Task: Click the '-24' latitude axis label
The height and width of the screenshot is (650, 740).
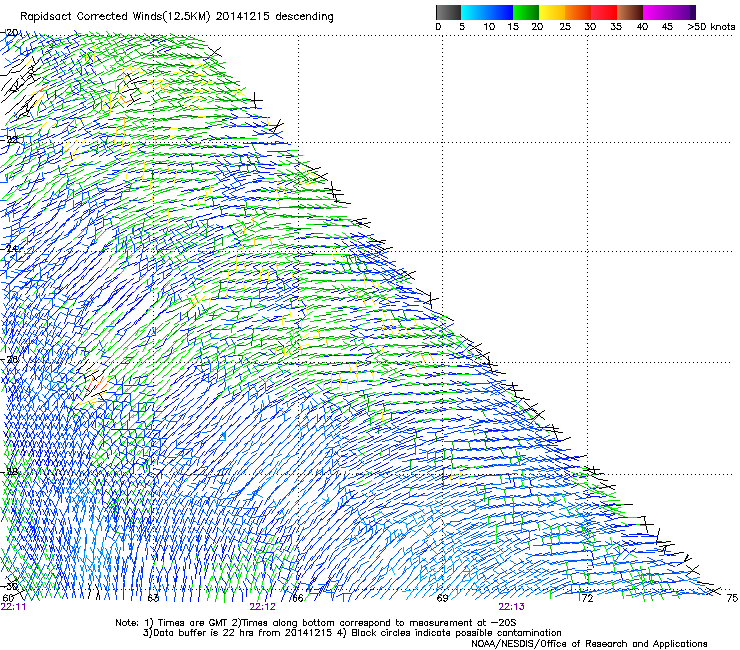Action: [x=10, y=248]
